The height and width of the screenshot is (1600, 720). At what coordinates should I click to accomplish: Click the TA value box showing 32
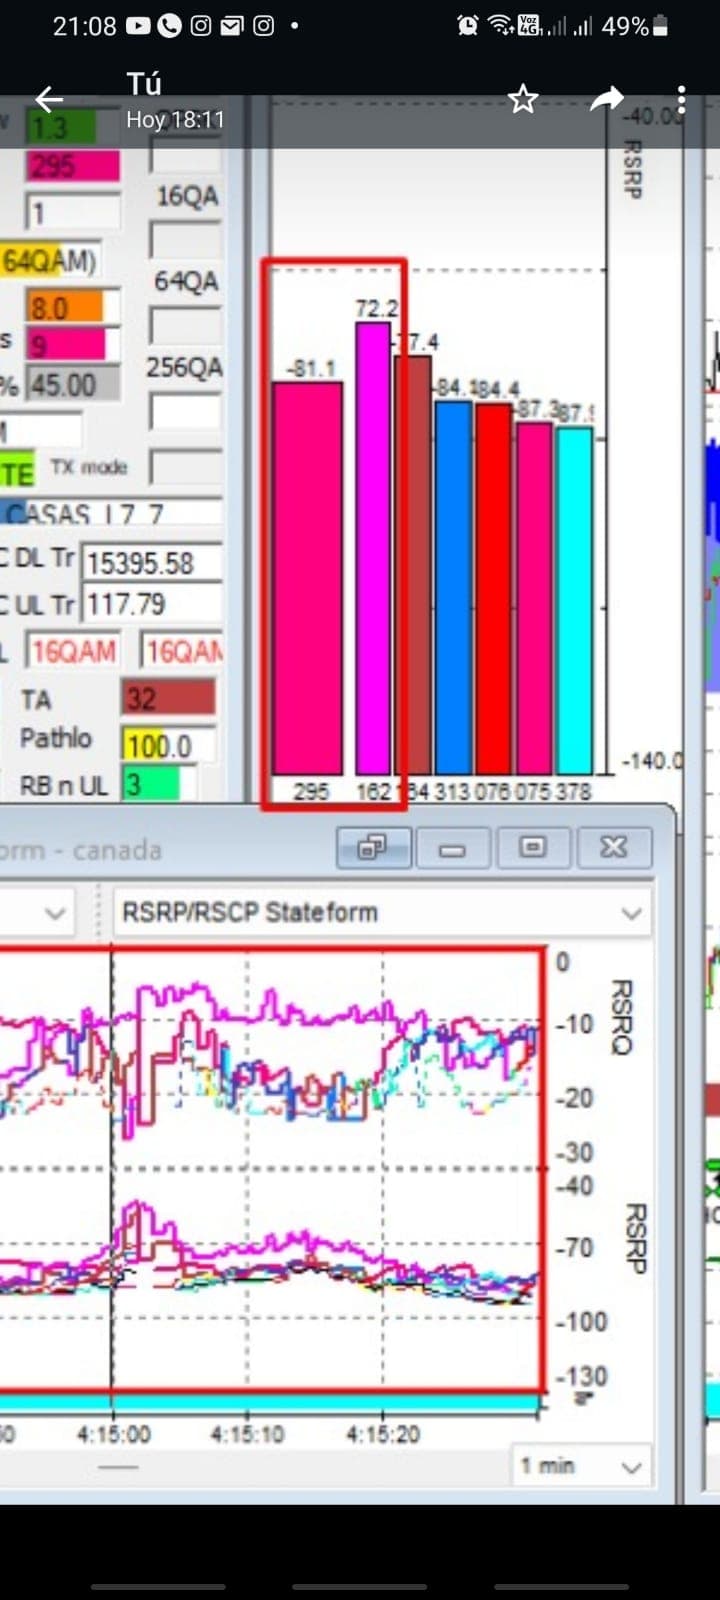pos(168,698)
